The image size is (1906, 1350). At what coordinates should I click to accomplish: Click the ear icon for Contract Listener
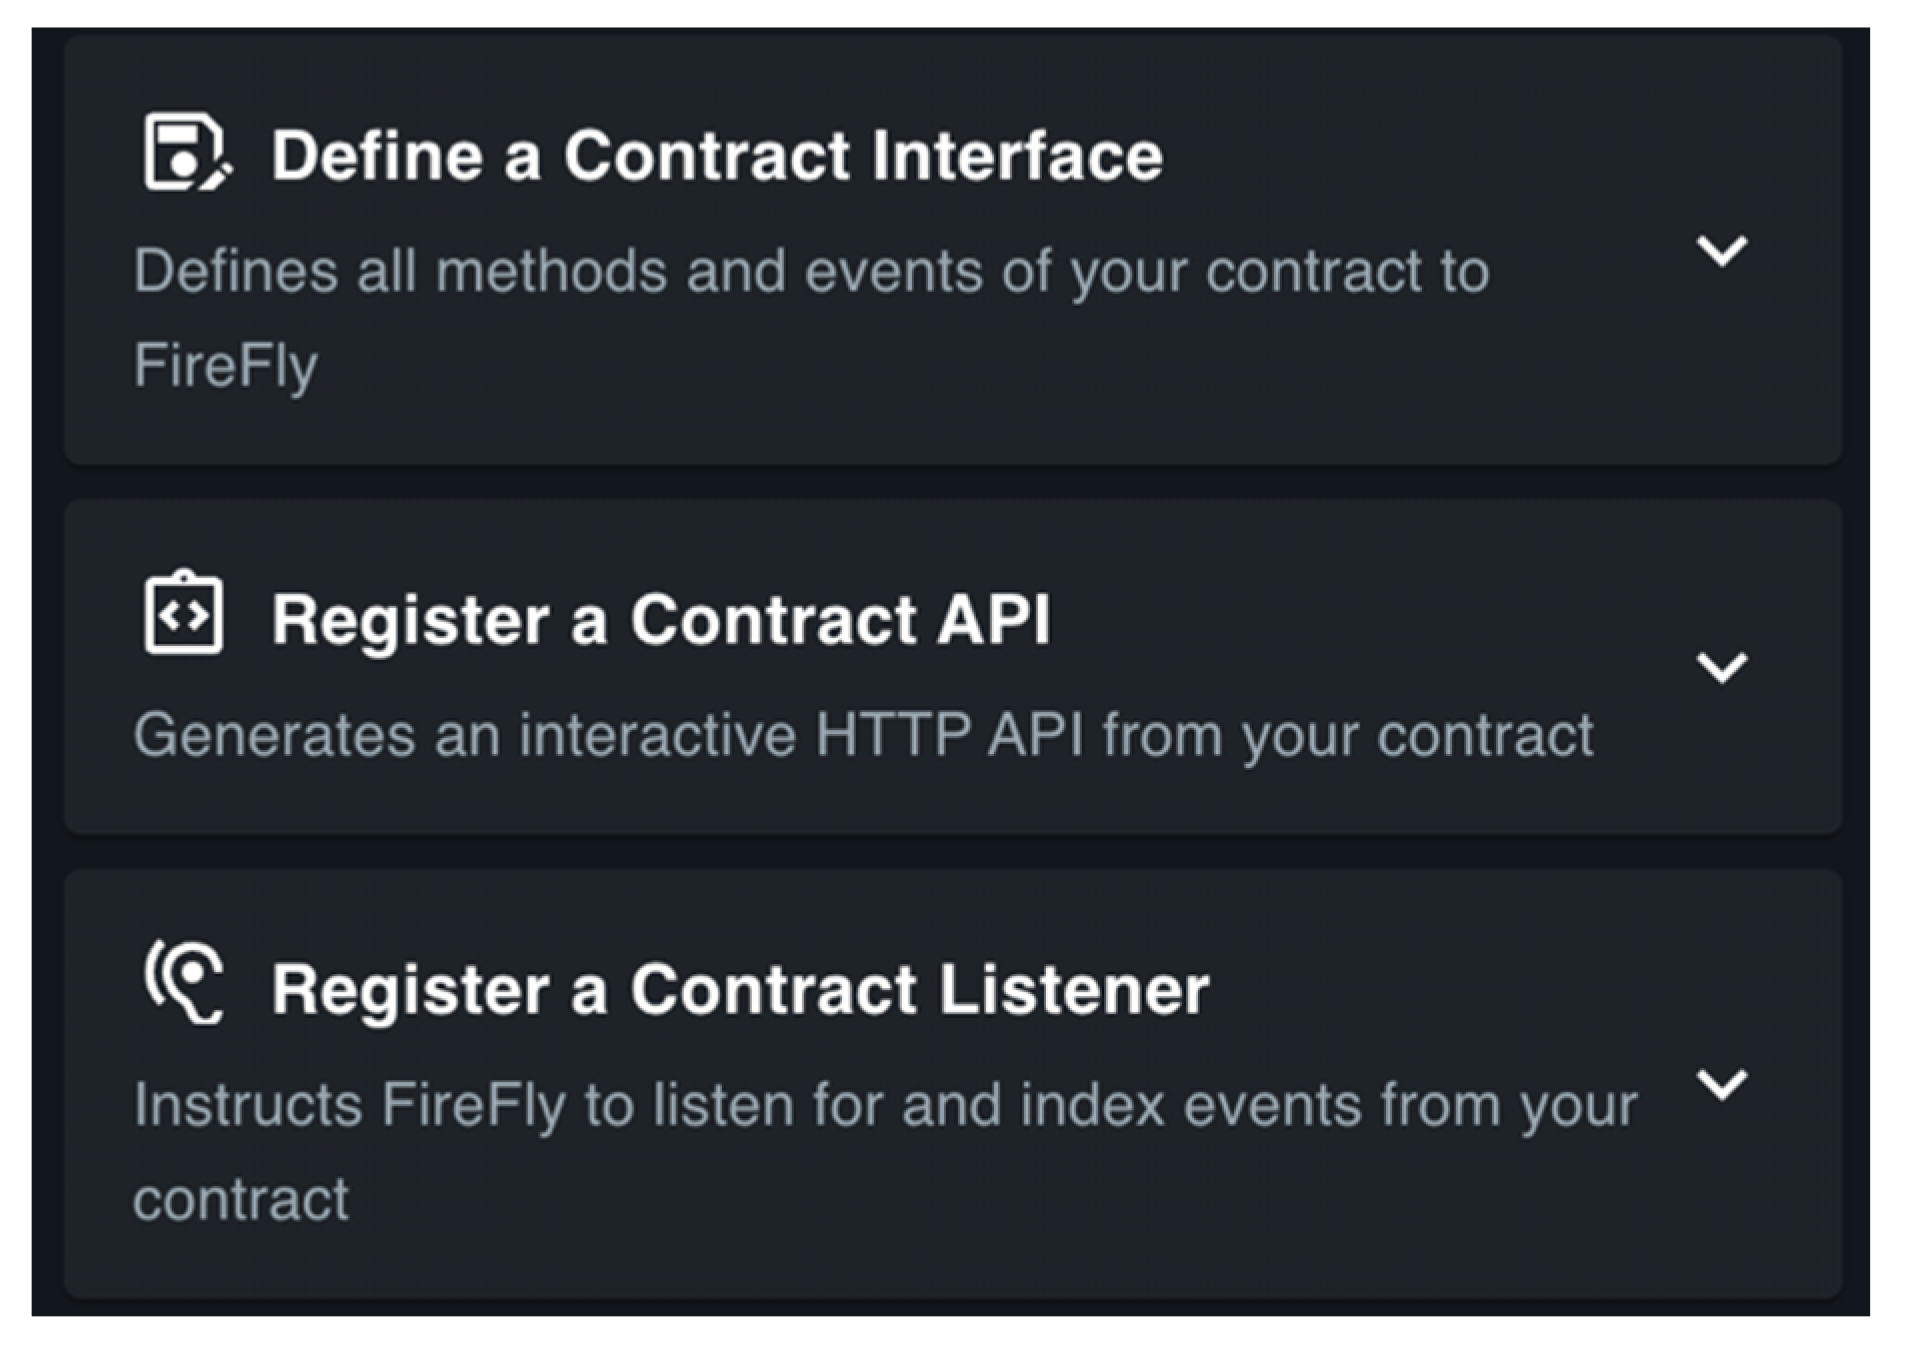(x=185, y=983)
